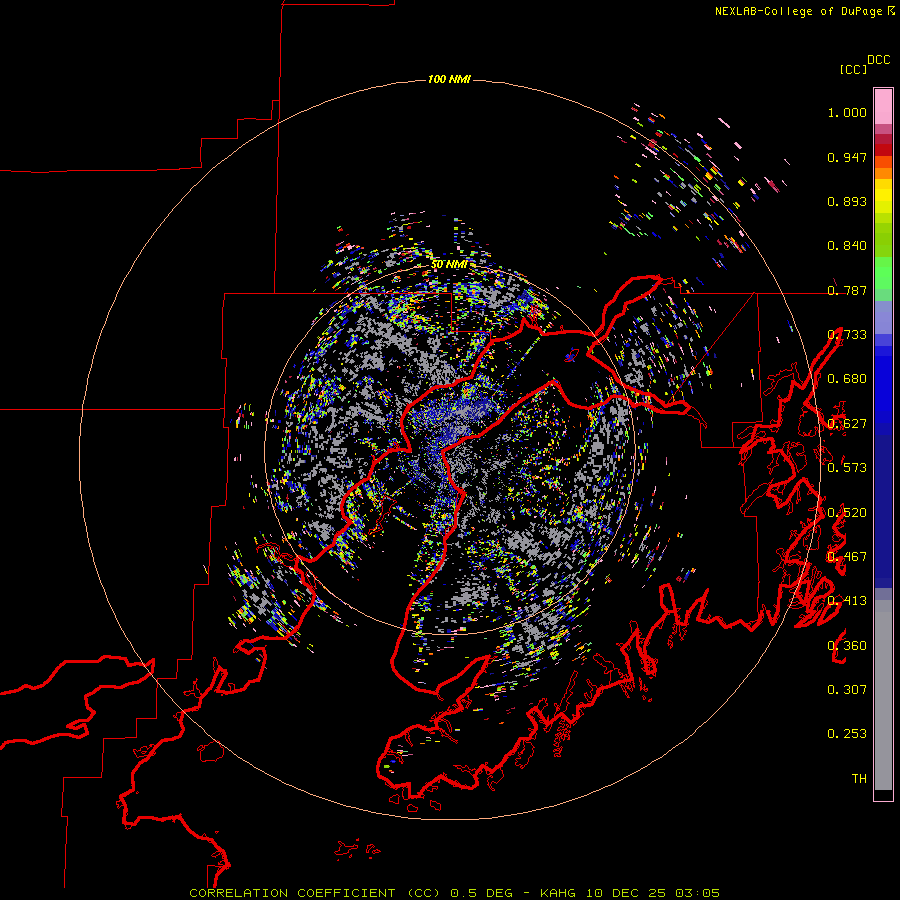This screenshot has height=900, width=900.
Task: Select the 0.787 value on the color scale
Action: 847,290
